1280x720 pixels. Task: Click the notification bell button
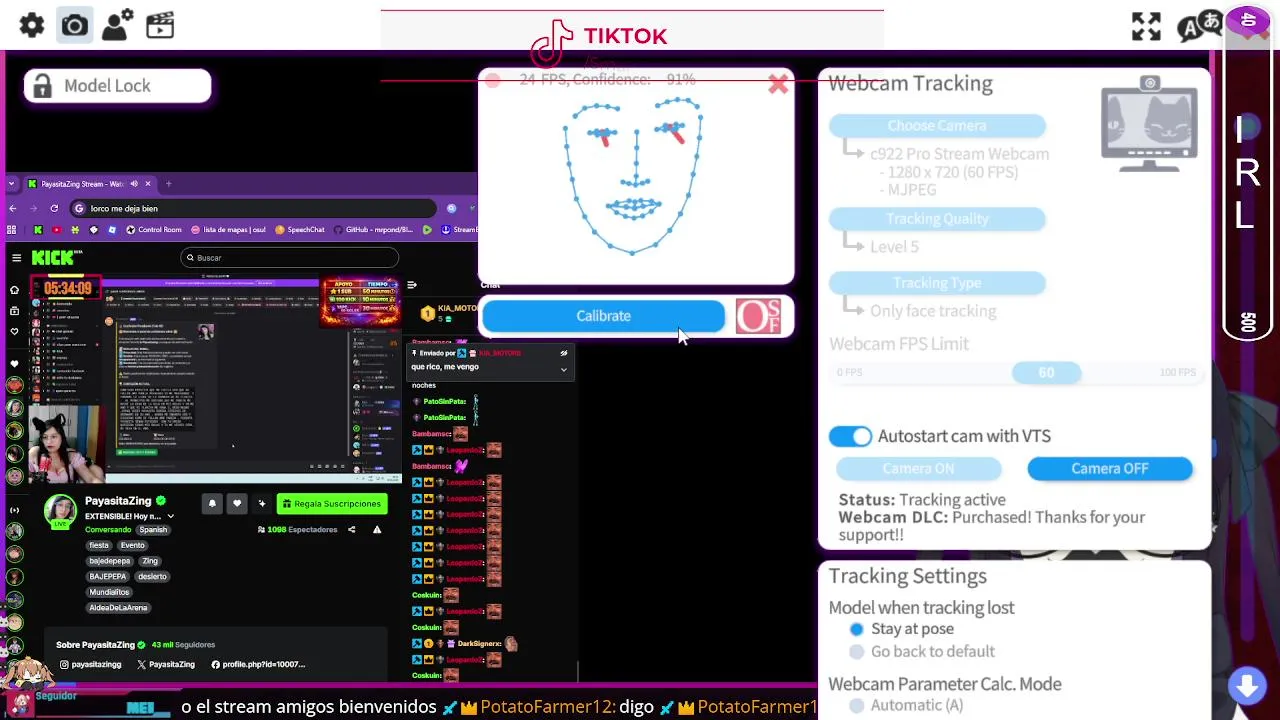click(x=212, y=504)
